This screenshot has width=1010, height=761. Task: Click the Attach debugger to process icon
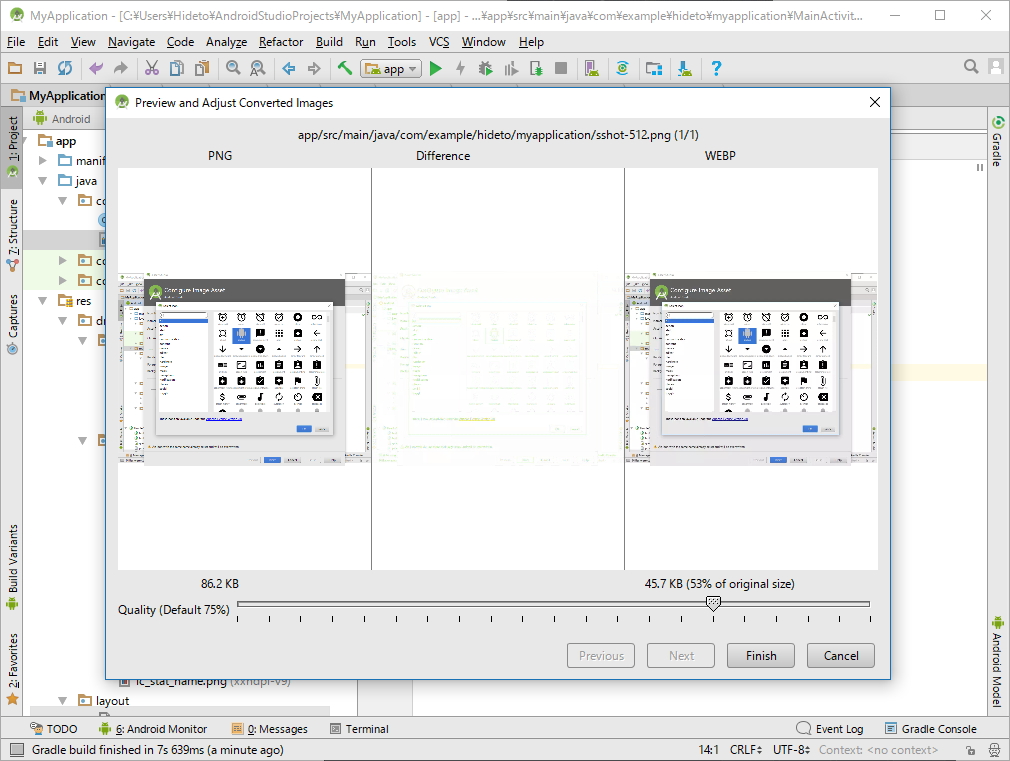pos(536,68)
